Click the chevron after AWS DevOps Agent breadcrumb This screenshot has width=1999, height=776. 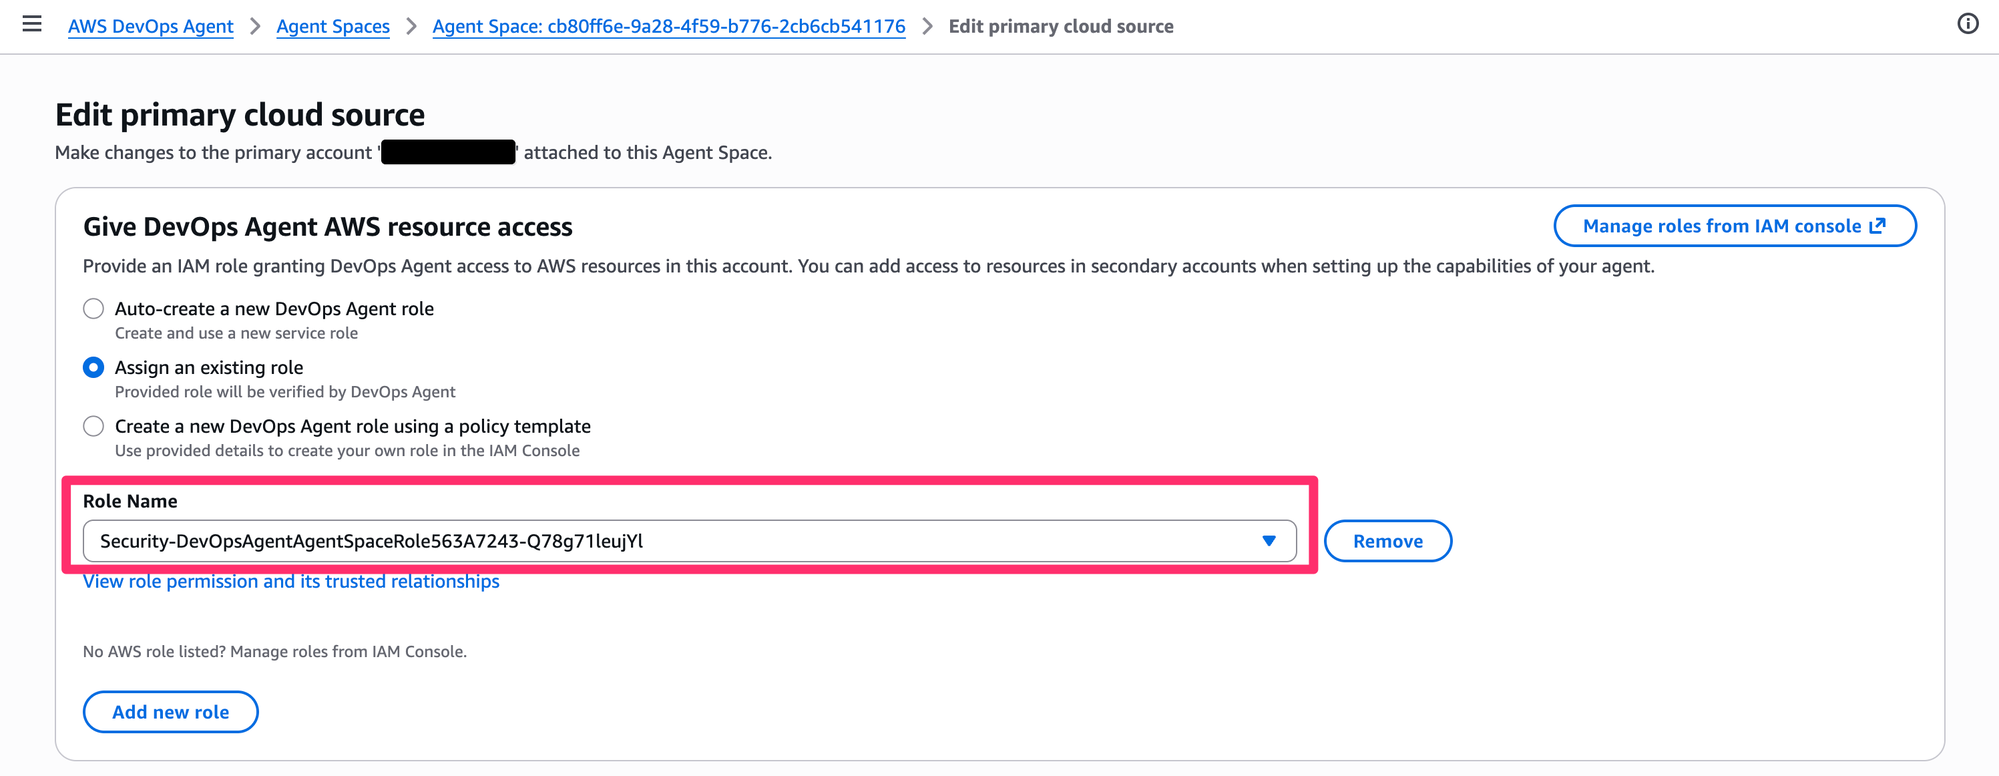tap(255, 27)
